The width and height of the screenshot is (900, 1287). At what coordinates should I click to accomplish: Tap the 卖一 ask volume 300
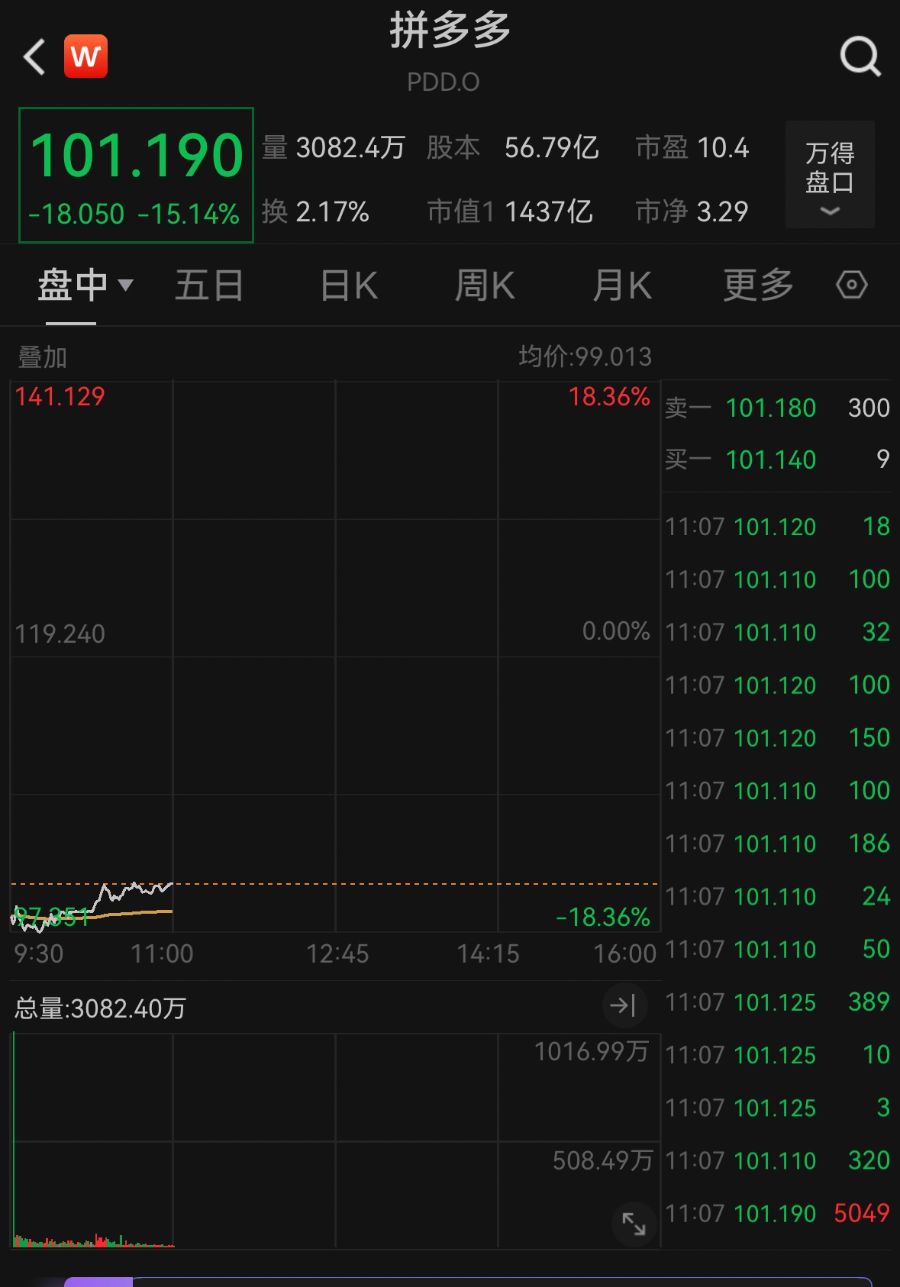pos(869,408)
